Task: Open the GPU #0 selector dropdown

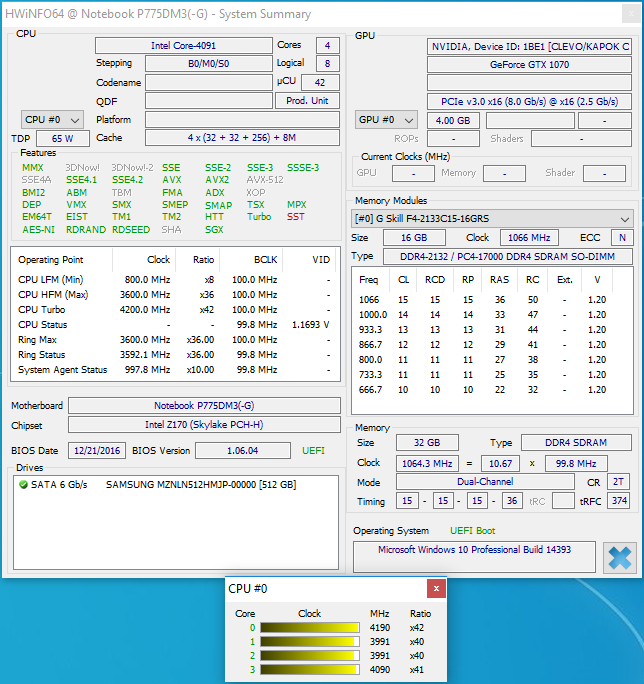Action: [386, 120]
